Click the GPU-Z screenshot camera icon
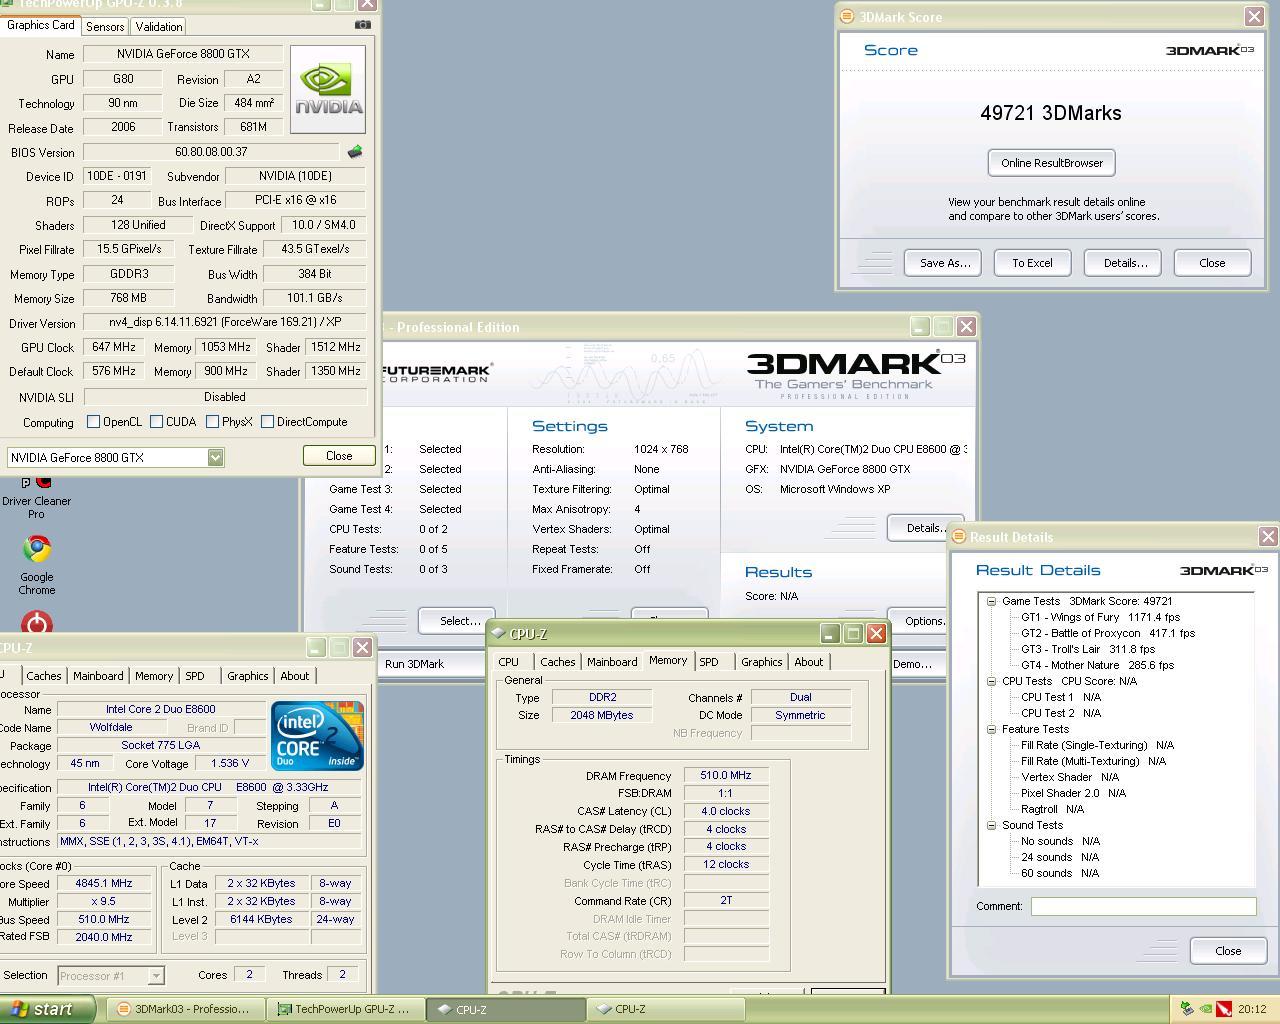Viewport: 1280px width, 1024px height. coord(362,25)
